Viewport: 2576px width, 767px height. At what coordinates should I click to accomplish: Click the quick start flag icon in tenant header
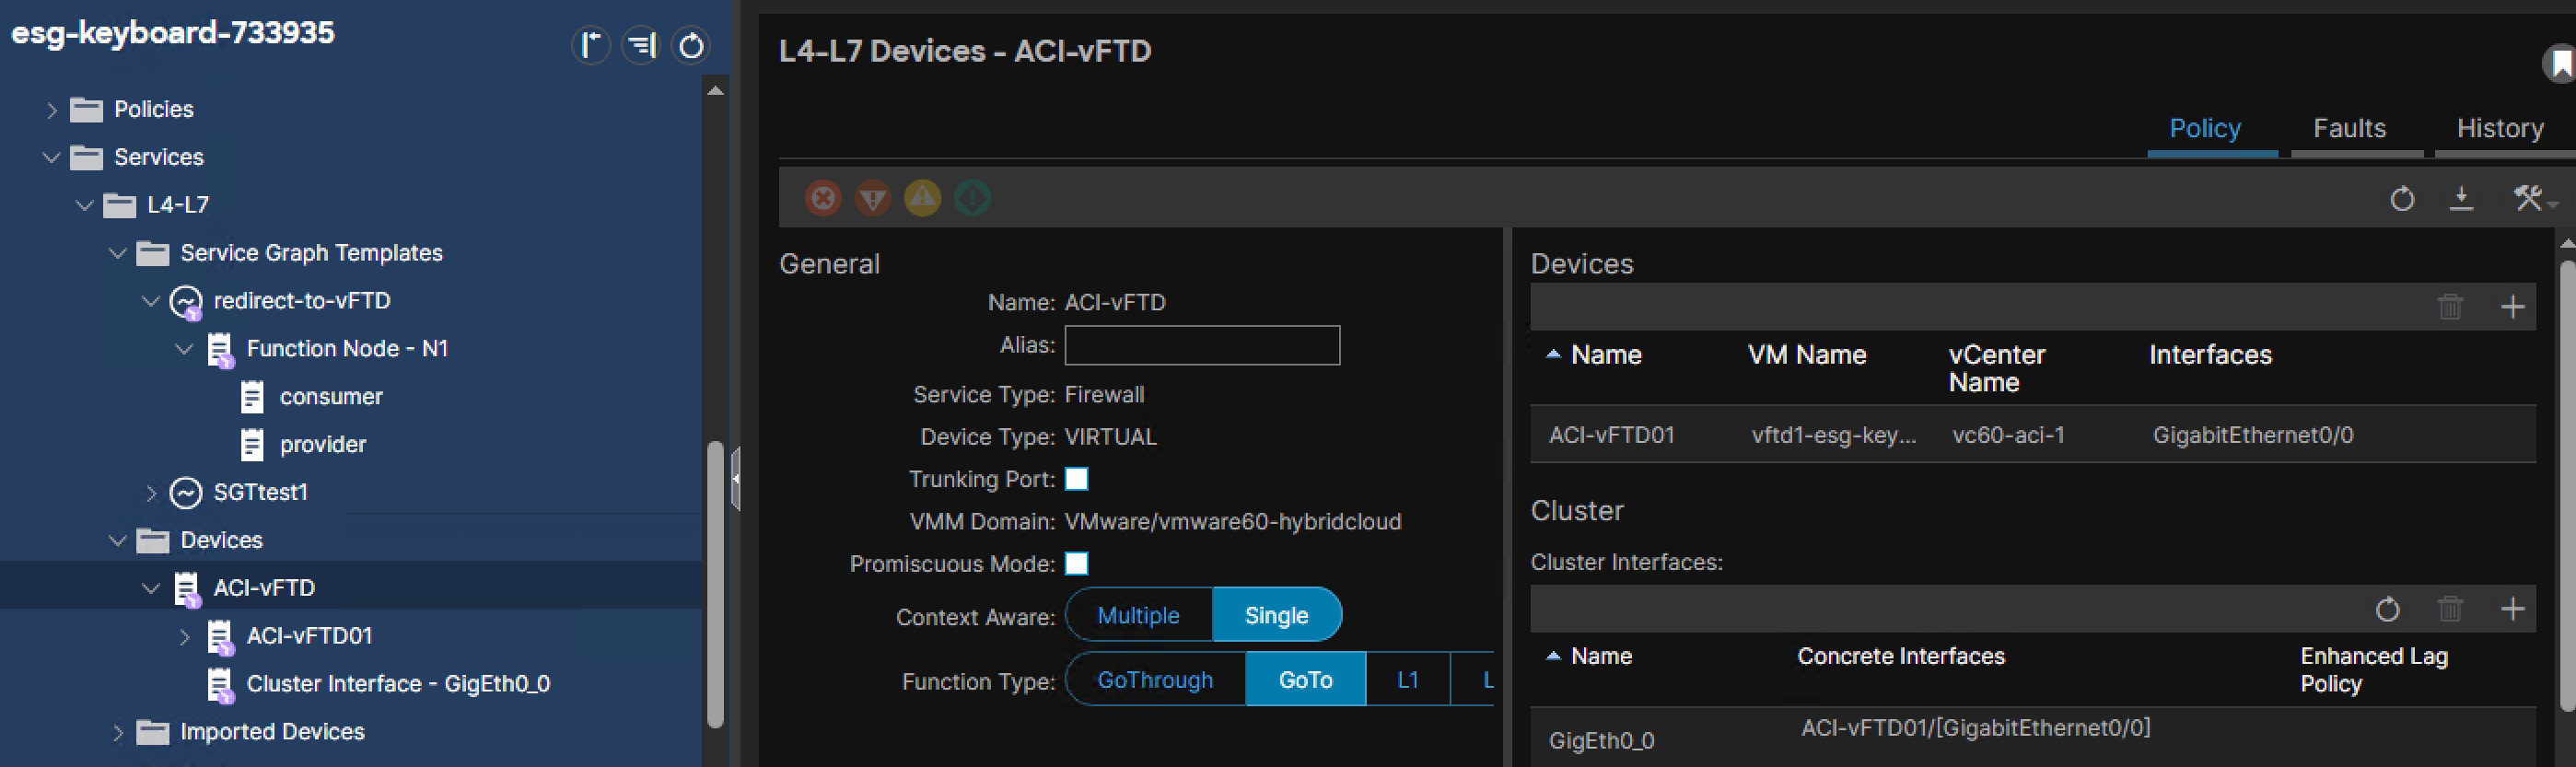tap(591, 45)
